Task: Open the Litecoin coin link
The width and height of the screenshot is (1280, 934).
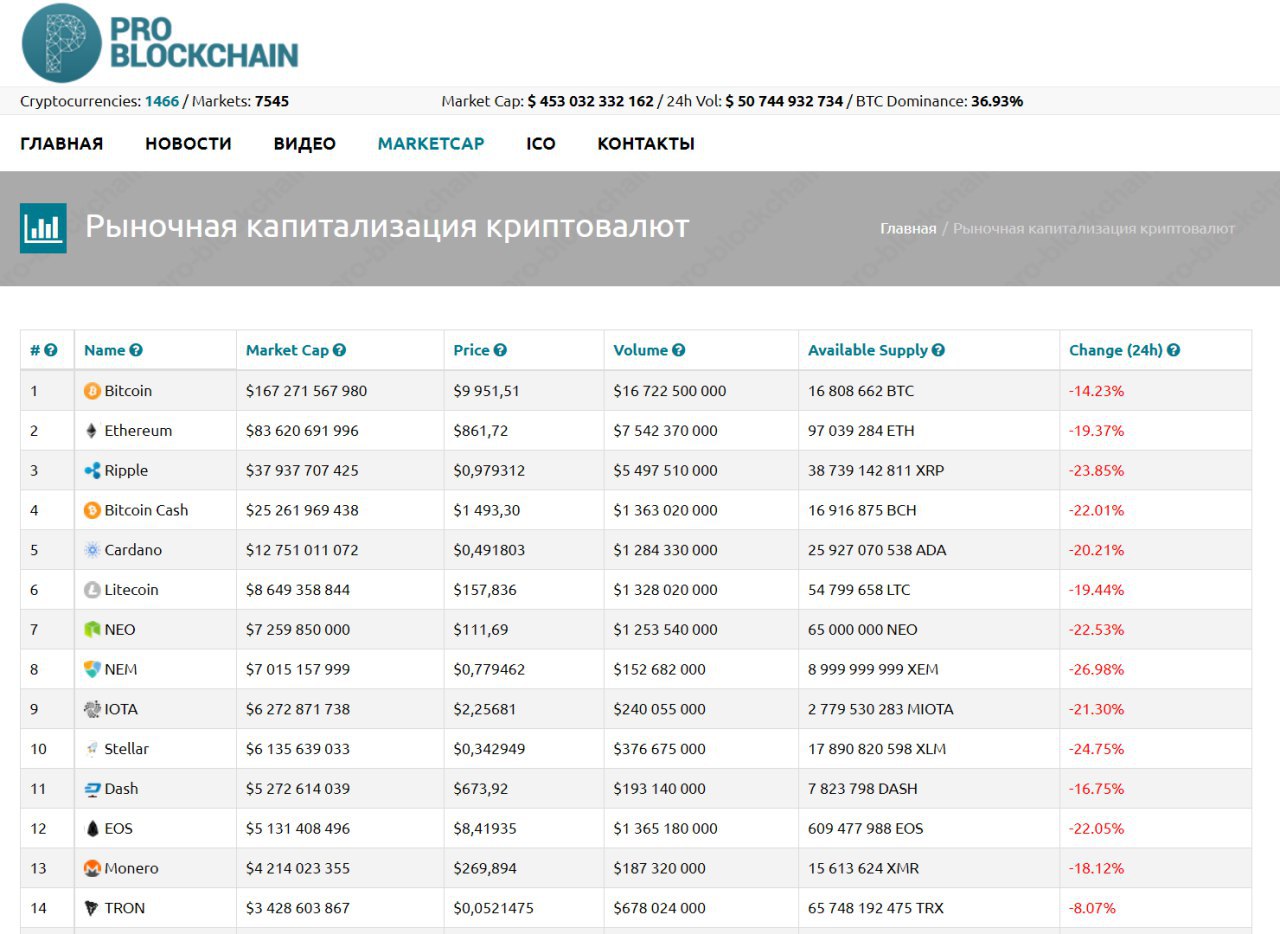Action: (x=131, y=590)
